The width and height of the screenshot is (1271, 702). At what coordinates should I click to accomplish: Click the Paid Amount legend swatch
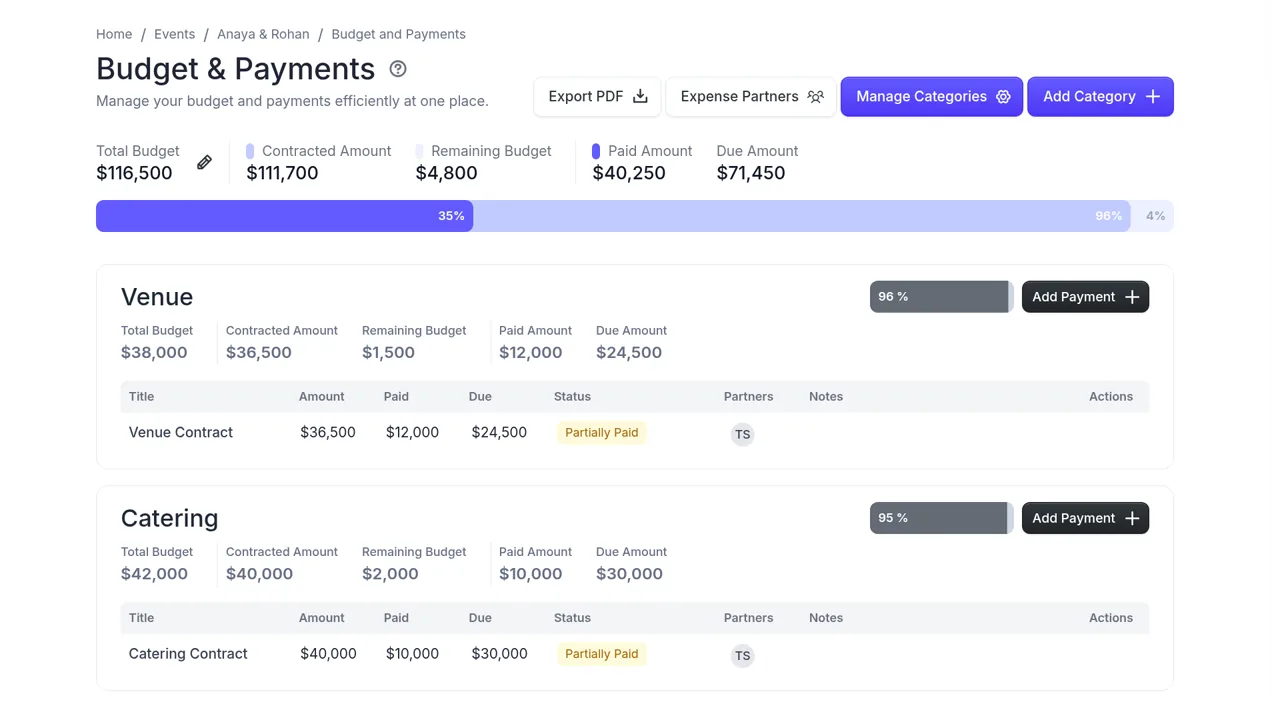[596, 151]
